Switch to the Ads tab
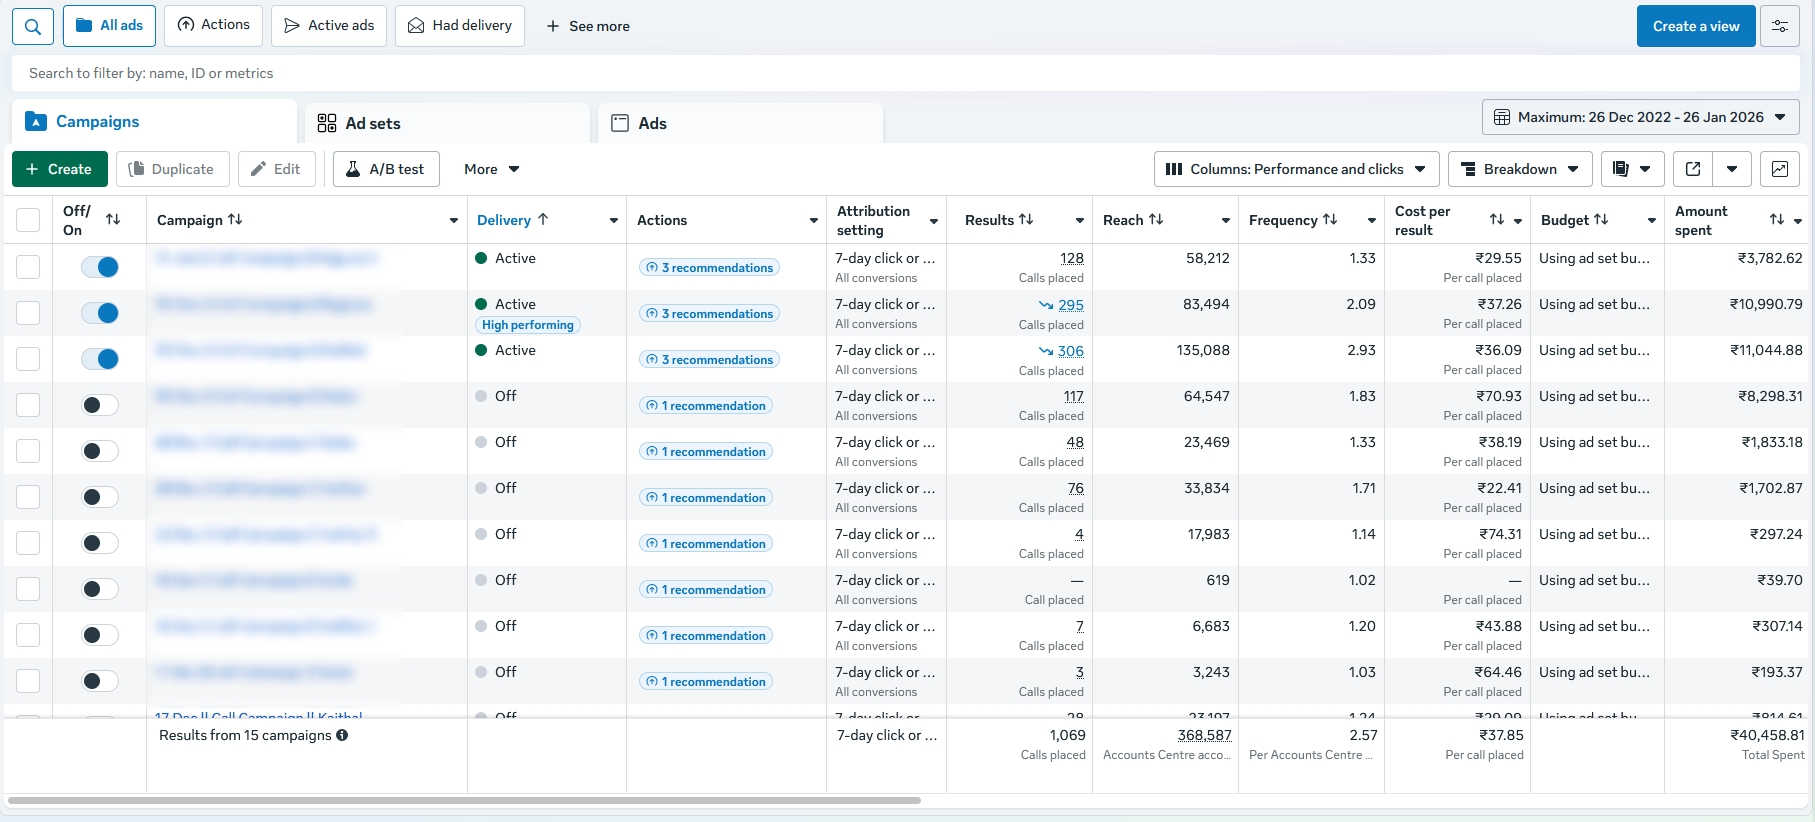This screenshot has height=822, width=1815. click(x=652, y=123)
